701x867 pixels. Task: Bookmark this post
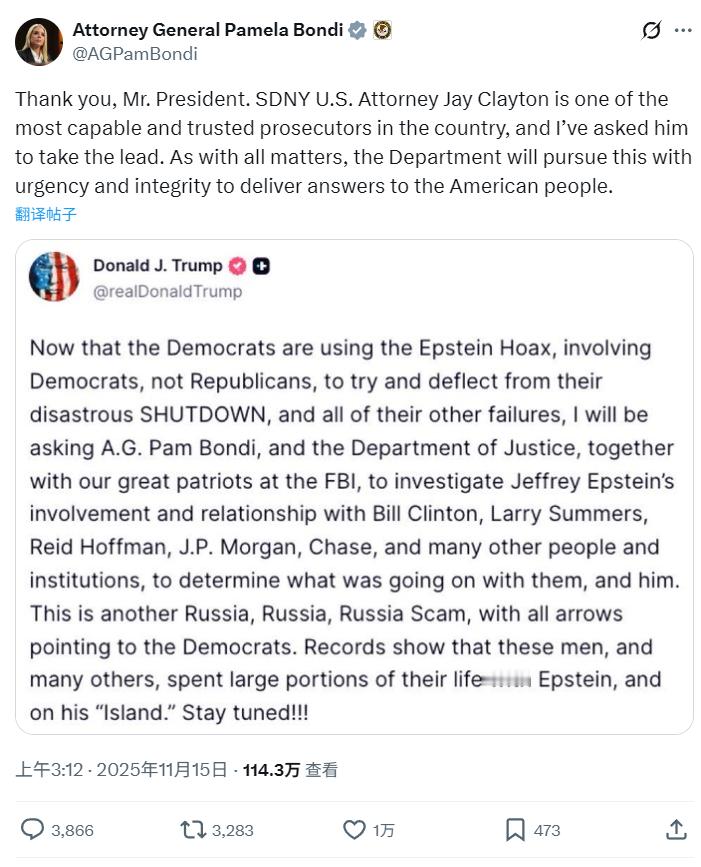(x=516, y=829)
